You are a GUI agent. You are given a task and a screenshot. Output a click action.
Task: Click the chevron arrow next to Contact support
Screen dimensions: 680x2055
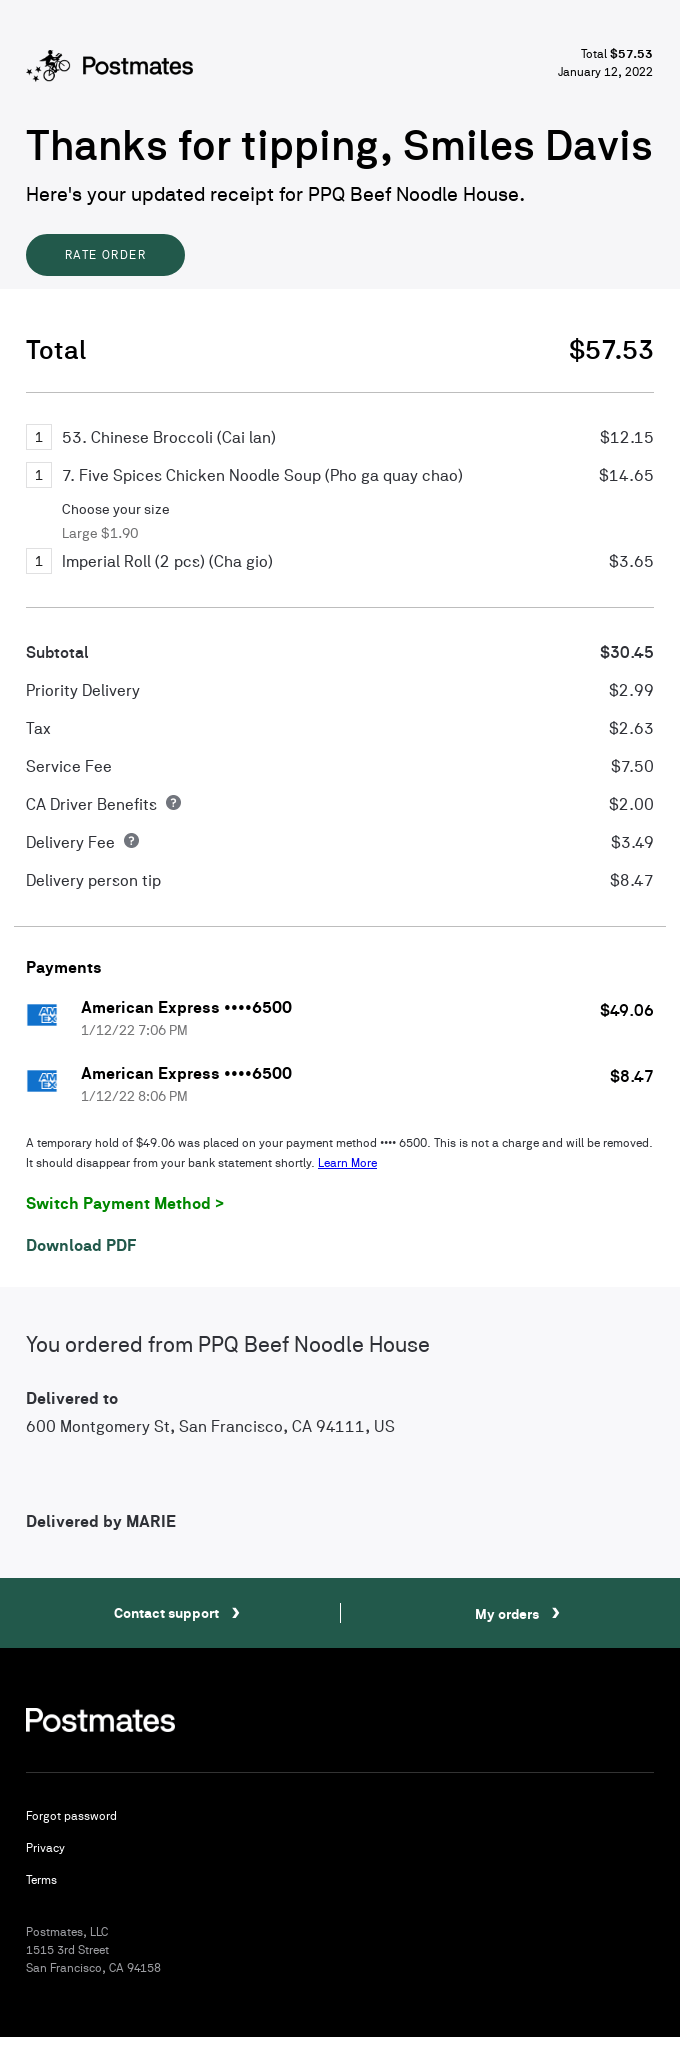pyautogui.click(x=236, y=1613)
